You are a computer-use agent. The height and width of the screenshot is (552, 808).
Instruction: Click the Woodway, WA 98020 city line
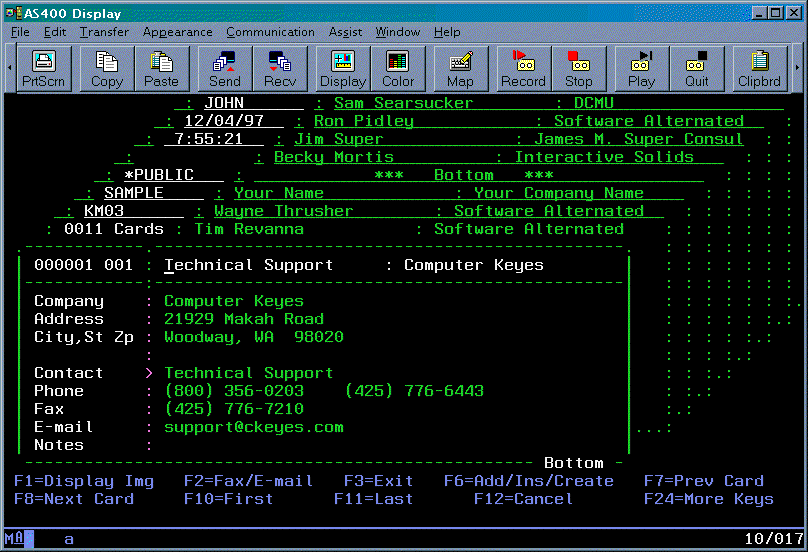click(x=254, y=337)
